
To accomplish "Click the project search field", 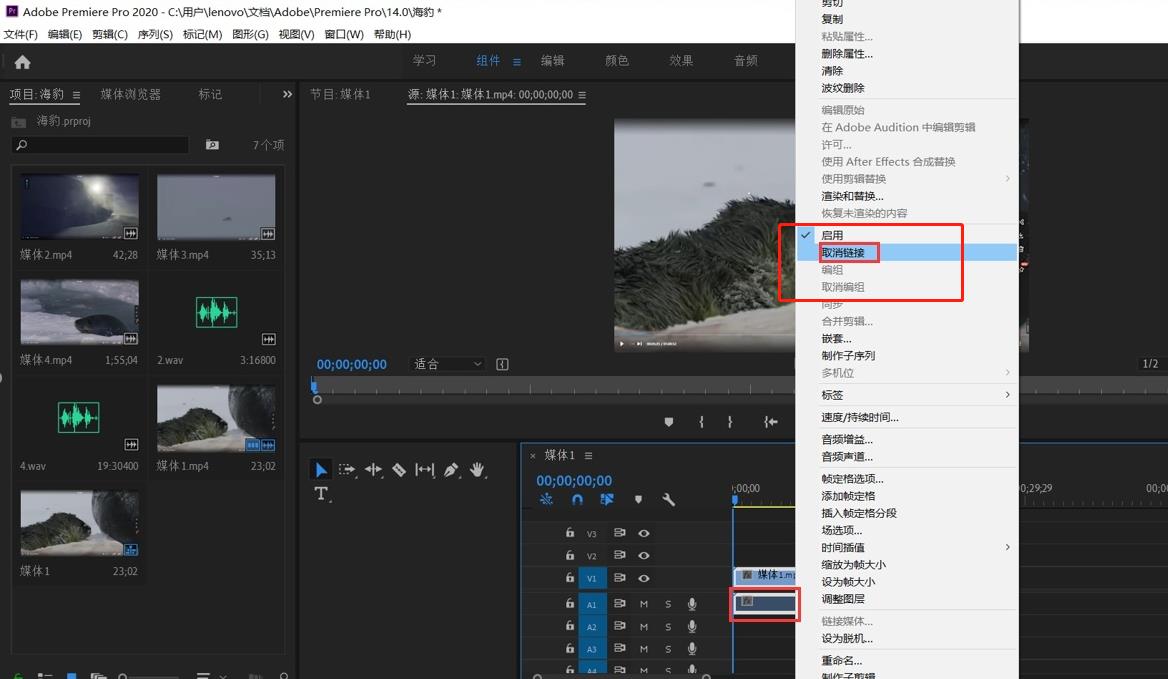I will click(100, 145).
